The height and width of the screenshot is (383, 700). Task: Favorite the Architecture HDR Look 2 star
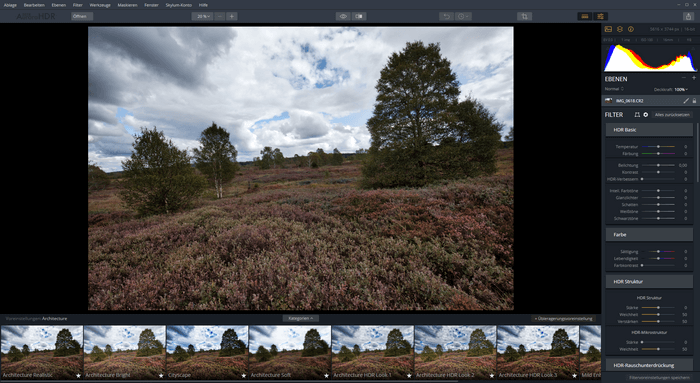click(492, 375)
